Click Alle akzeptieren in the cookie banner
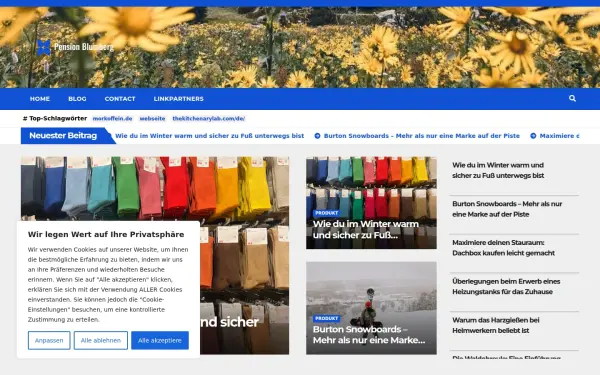The image size is (600, 375). (160, 340)
